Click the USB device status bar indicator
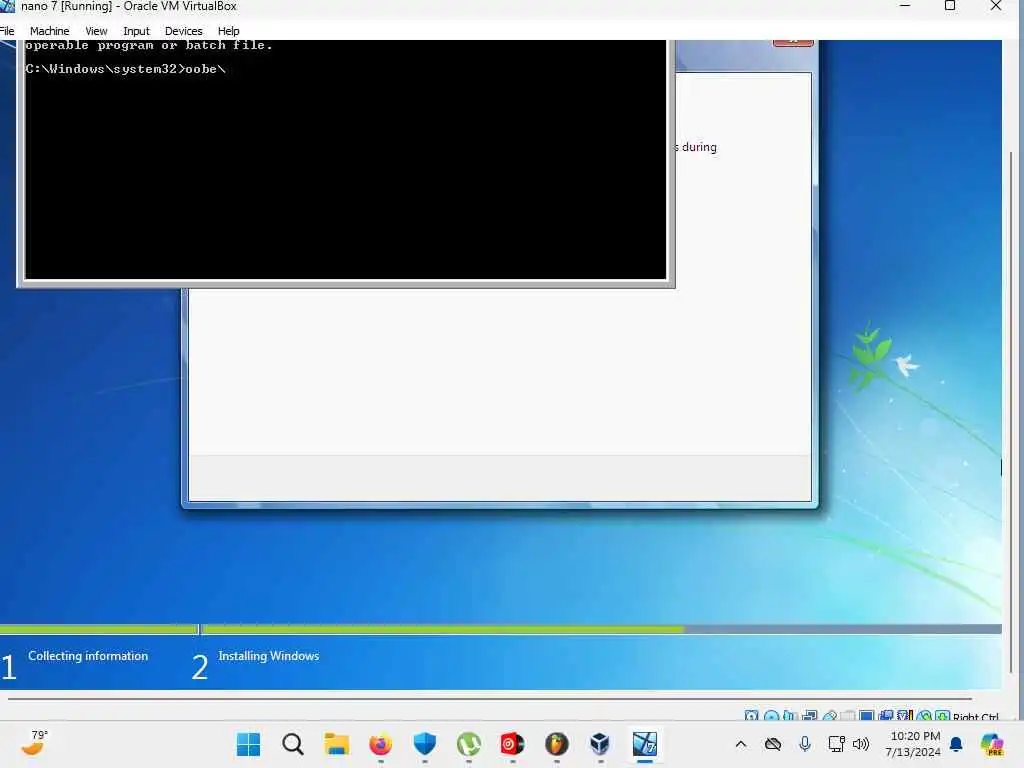 [x=830, y=716]
